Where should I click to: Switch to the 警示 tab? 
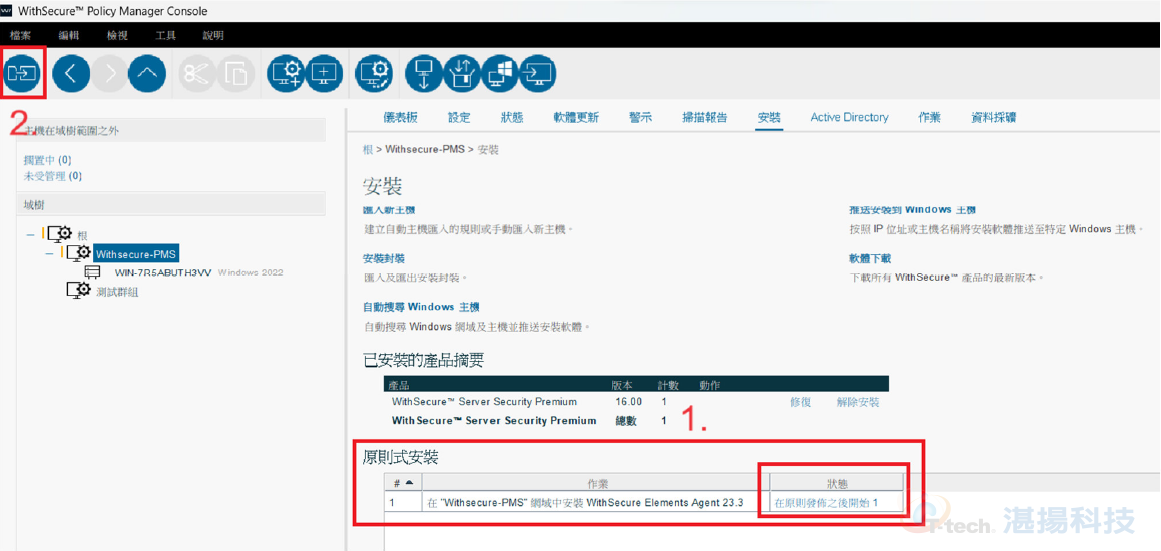640,117
